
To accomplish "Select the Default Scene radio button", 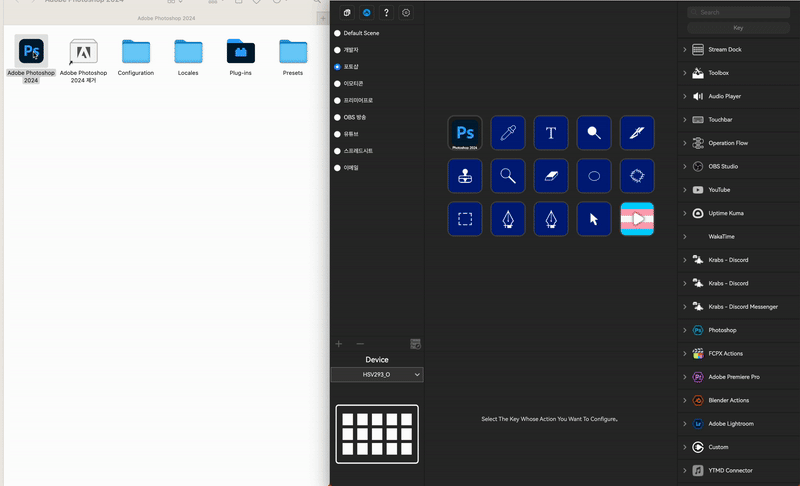I will (x=337, y=33).
